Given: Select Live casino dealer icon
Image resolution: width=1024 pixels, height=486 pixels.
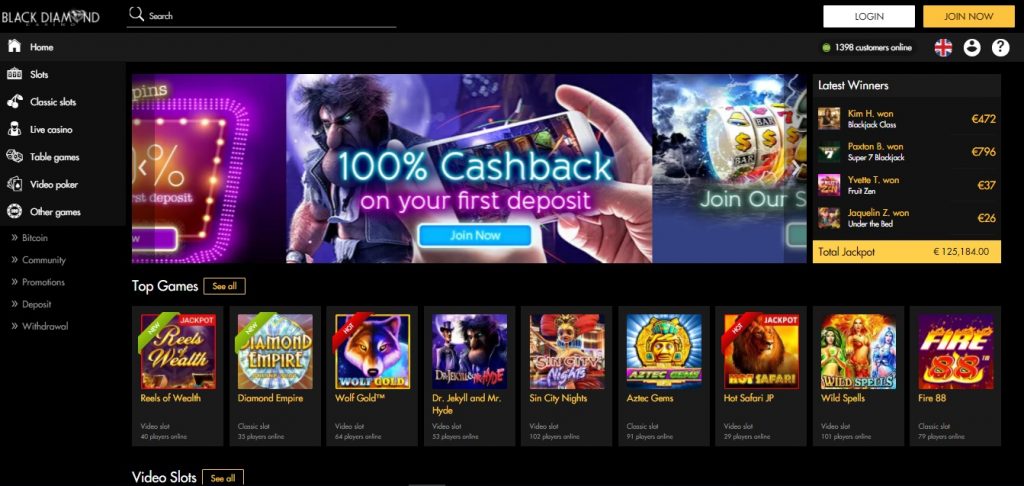Looking at the screenshot, I should pos(14,129).
